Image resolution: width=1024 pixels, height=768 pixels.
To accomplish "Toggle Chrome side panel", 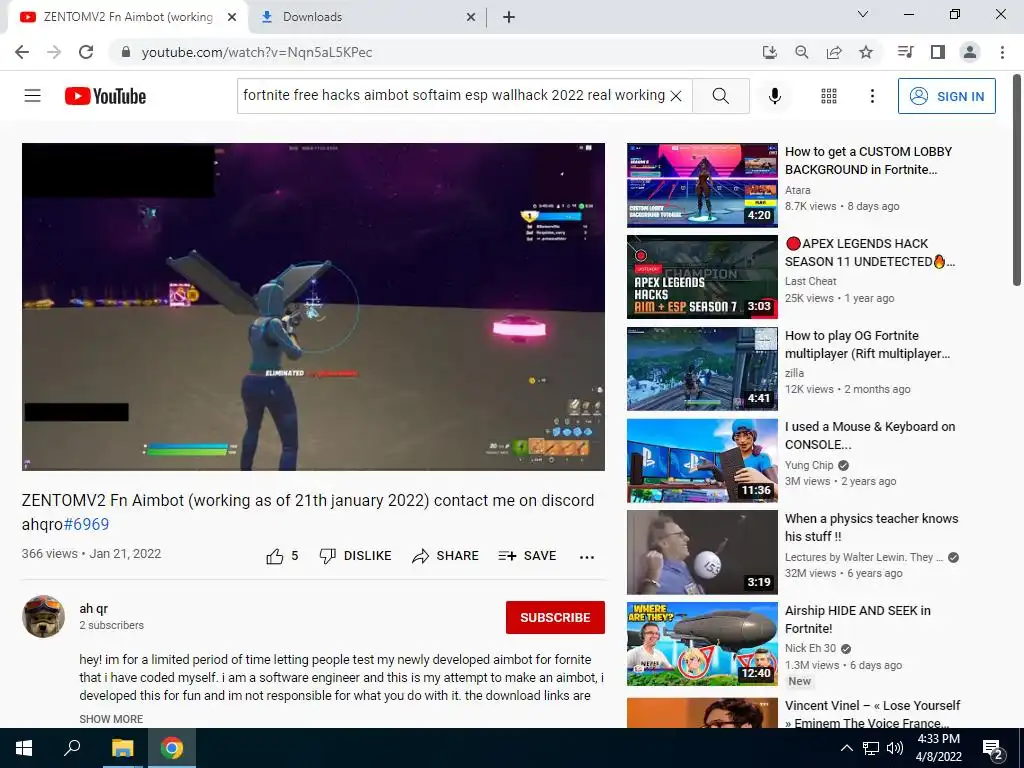I will 938,52.
